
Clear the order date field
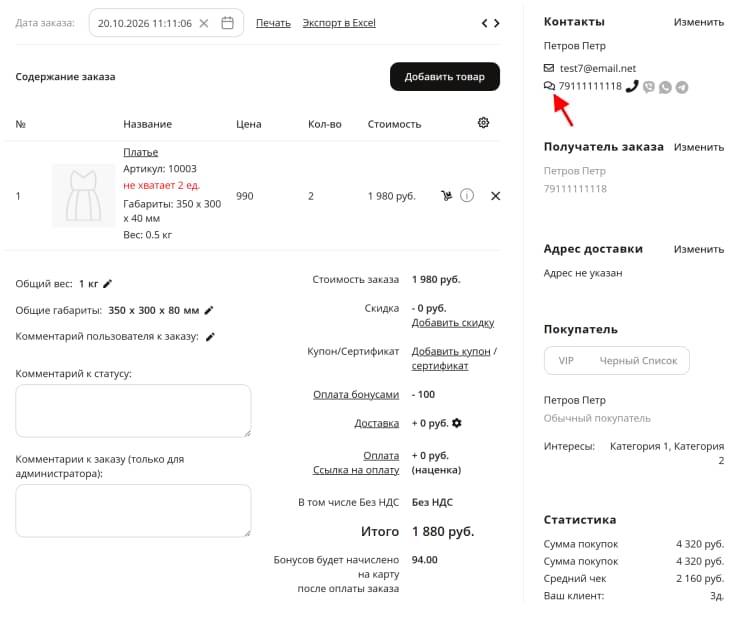[x=204, y=23]
